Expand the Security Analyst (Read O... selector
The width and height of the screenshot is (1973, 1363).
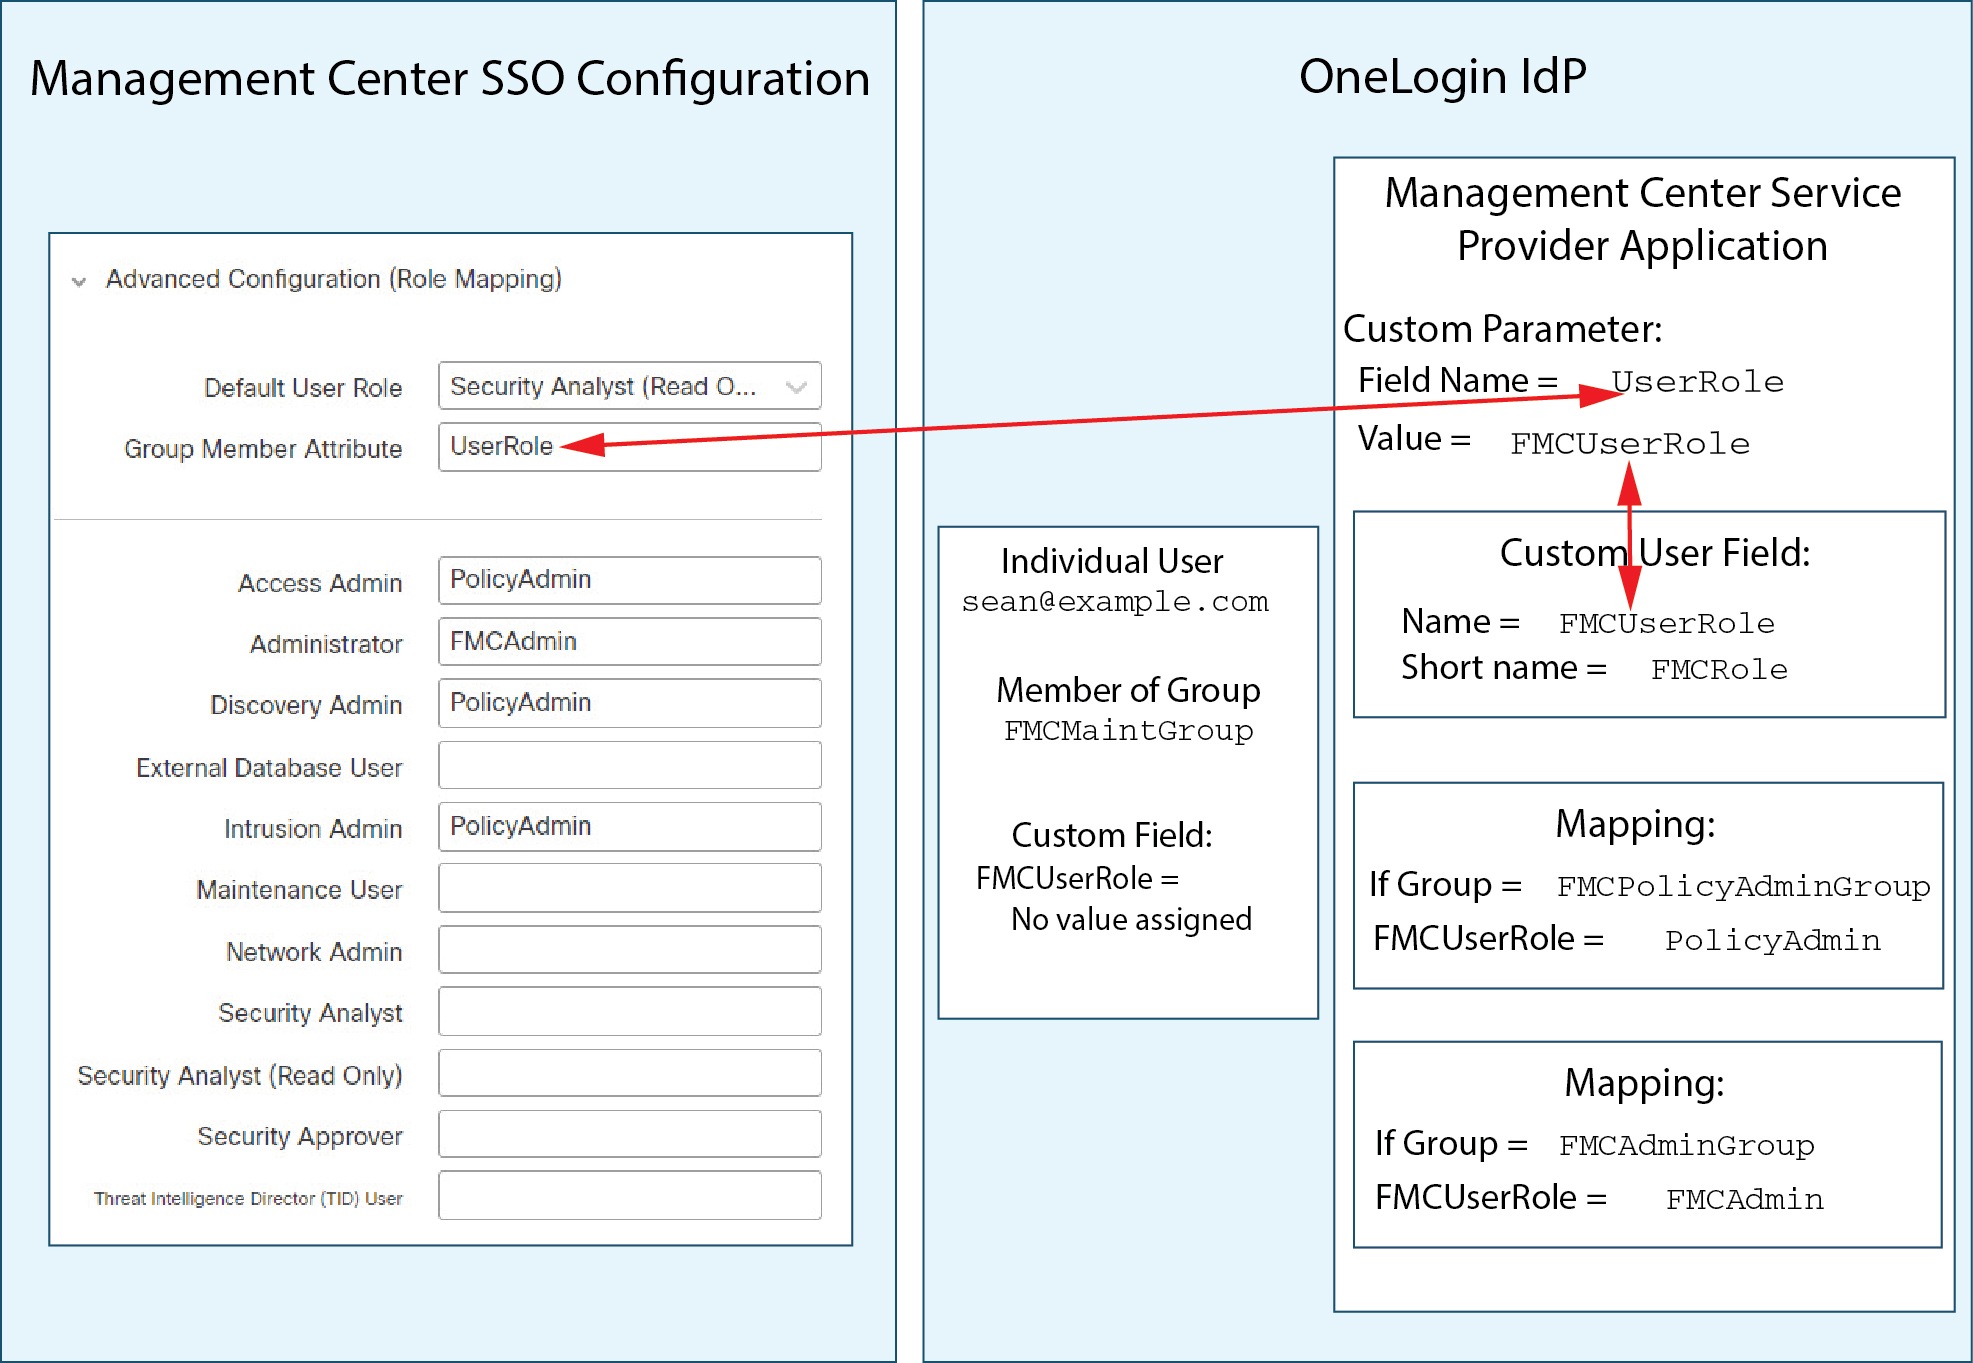pyautogui.click(x=630, y=386)
